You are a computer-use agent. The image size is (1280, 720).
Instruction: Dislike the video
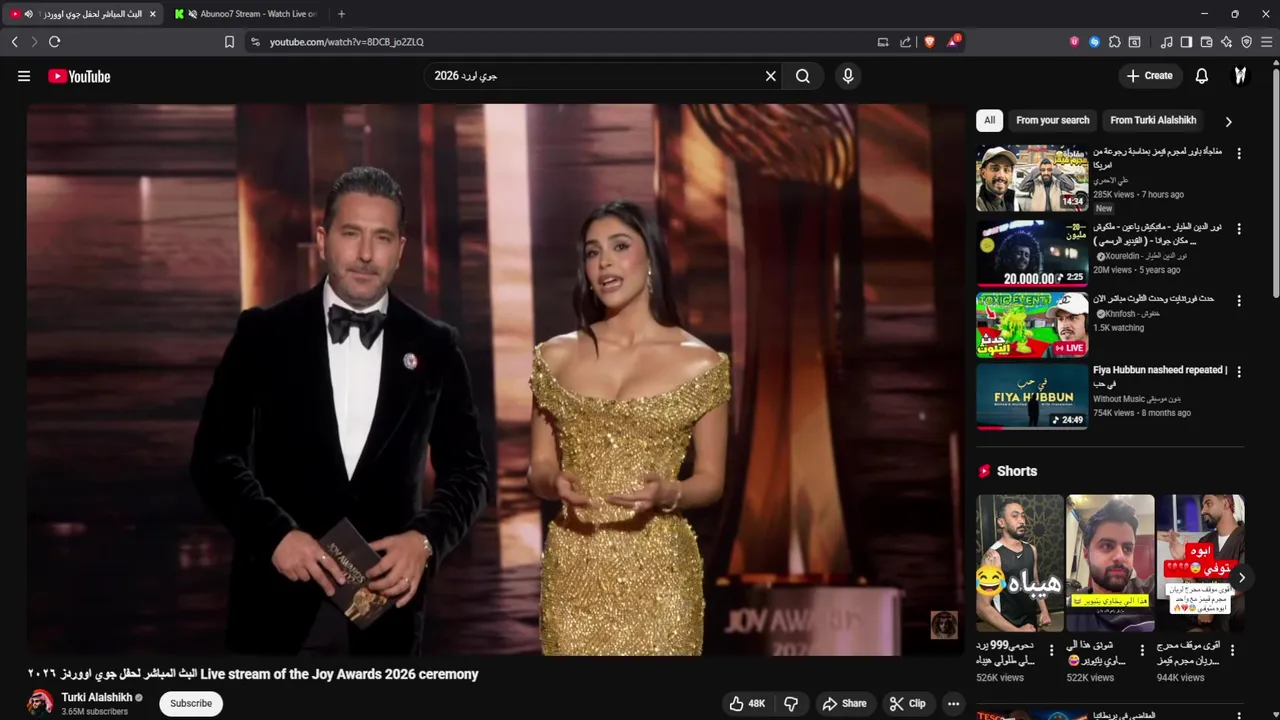[x=791, y=704]
